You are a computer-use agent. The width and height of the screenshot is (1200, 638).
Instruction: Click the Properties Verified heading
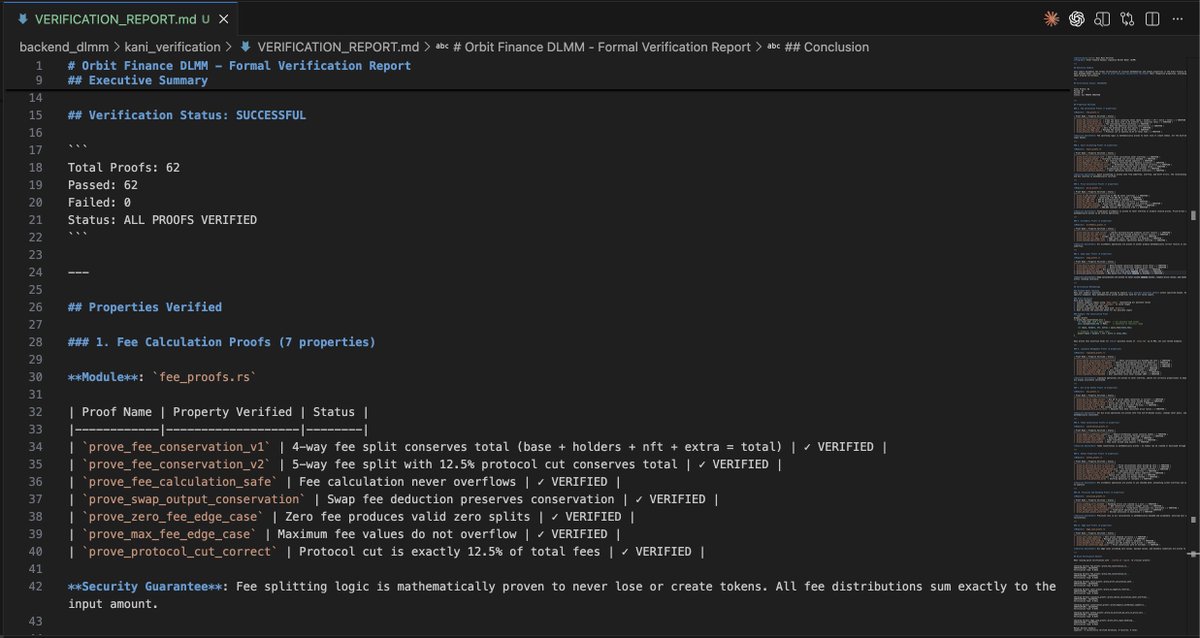click(145, 307)
